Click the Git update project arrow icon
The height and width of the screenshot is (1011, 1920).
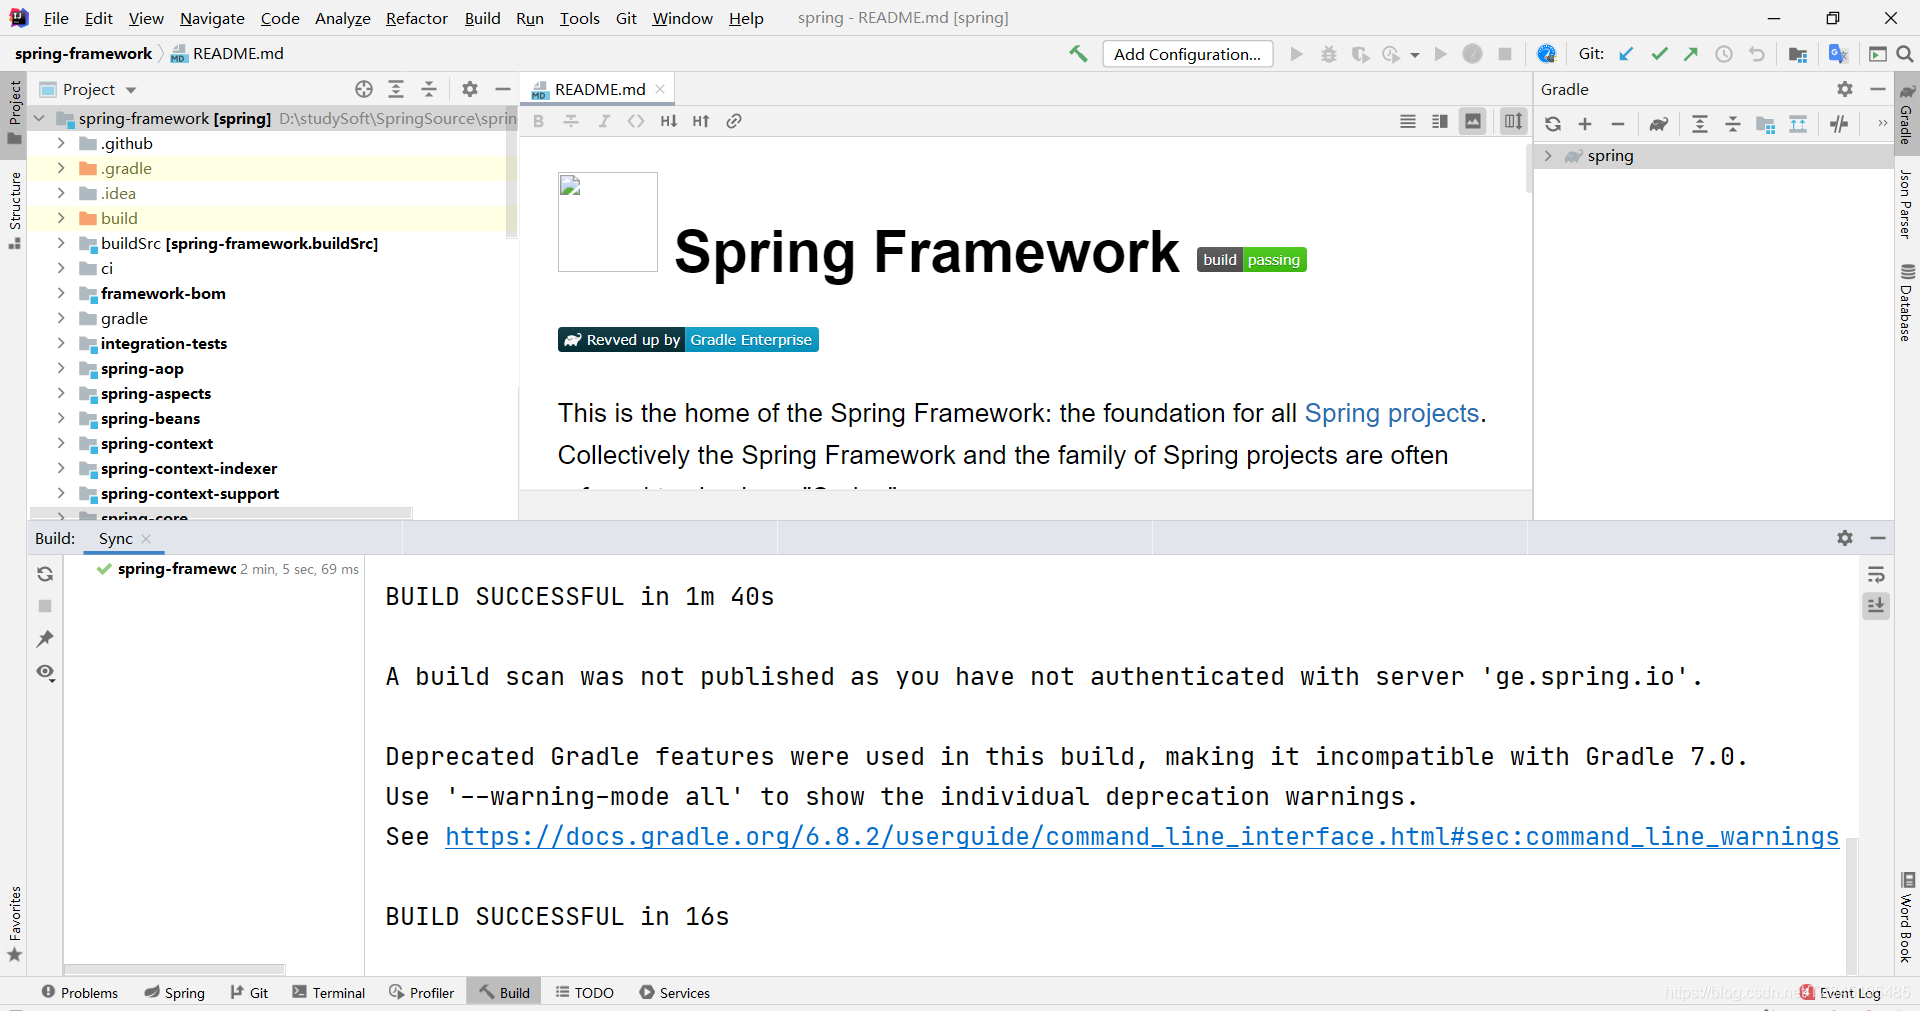coord(1626,54)
